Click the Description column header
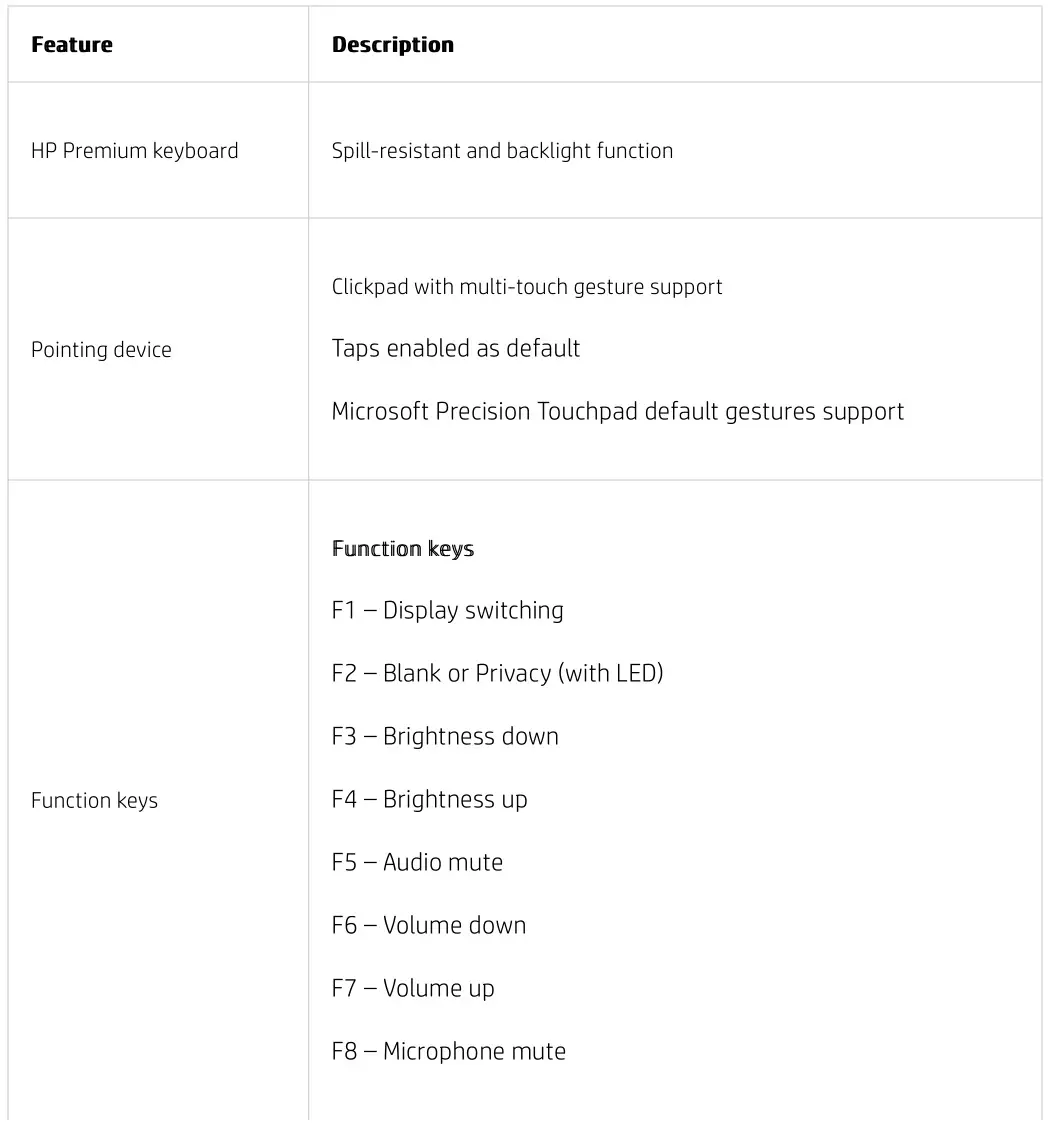The height and width of the screenshot is (1124, 1048). tap(393, 45)
